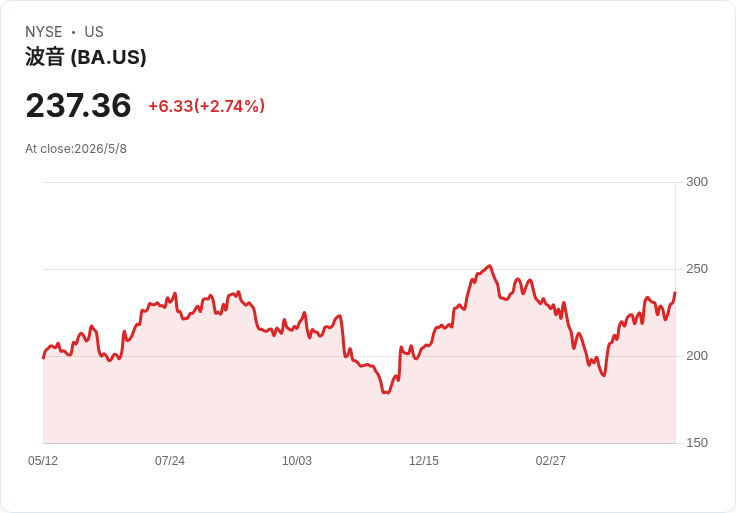Click the 波音 (BA.US) stock title
Screen dimensions: 736x513
(x=85, y=57)
